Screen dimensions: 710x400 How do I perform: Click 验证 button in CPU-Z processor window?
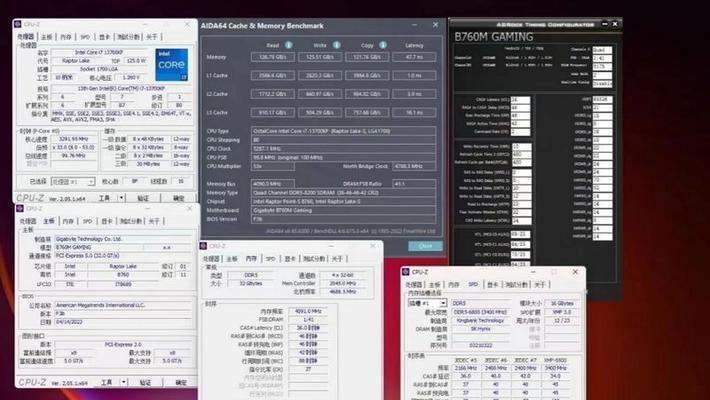143,198
